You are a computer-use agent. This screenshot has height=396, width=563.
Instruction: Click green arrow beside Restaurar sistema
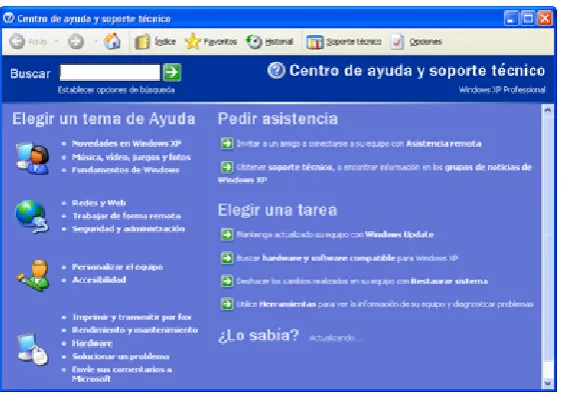(x=227, y=281)
